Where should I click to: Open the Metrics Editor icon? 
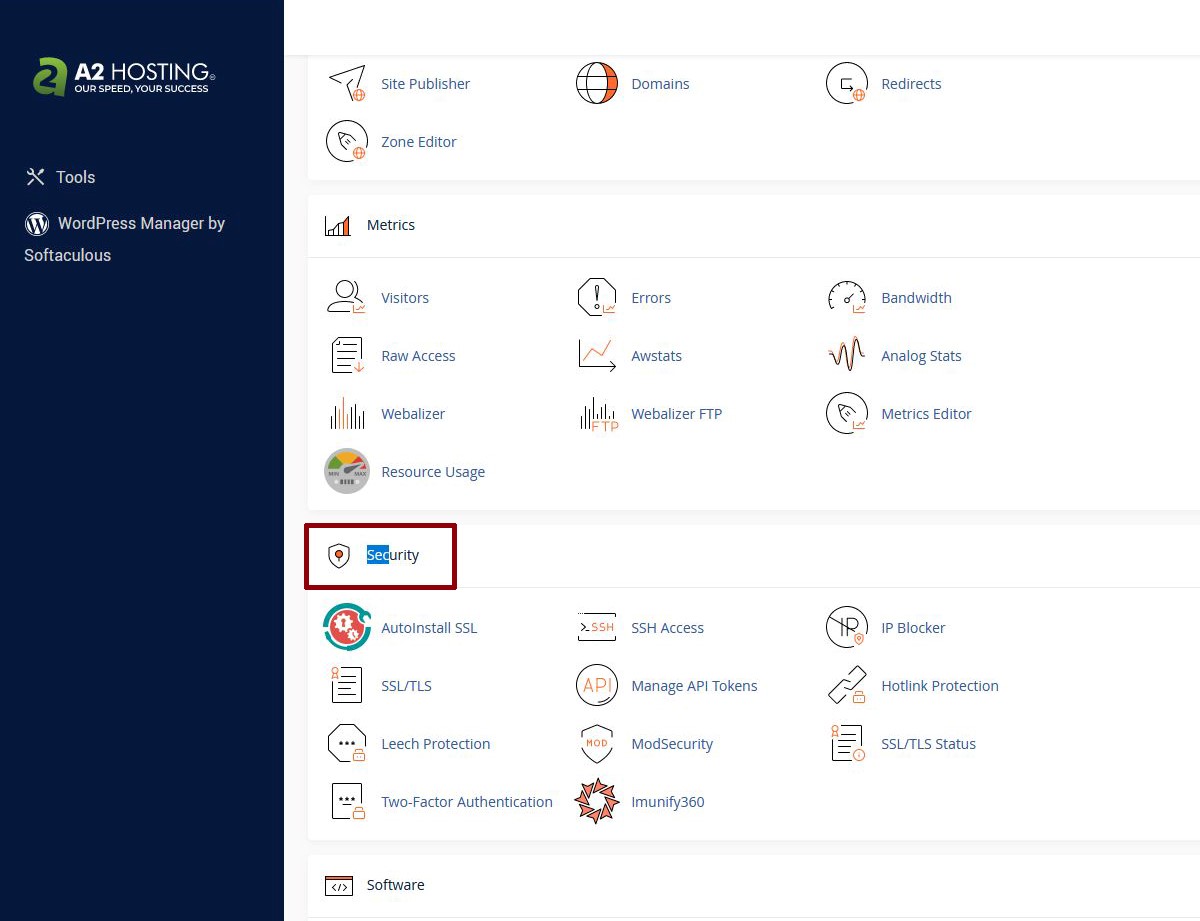coord(847,414)
